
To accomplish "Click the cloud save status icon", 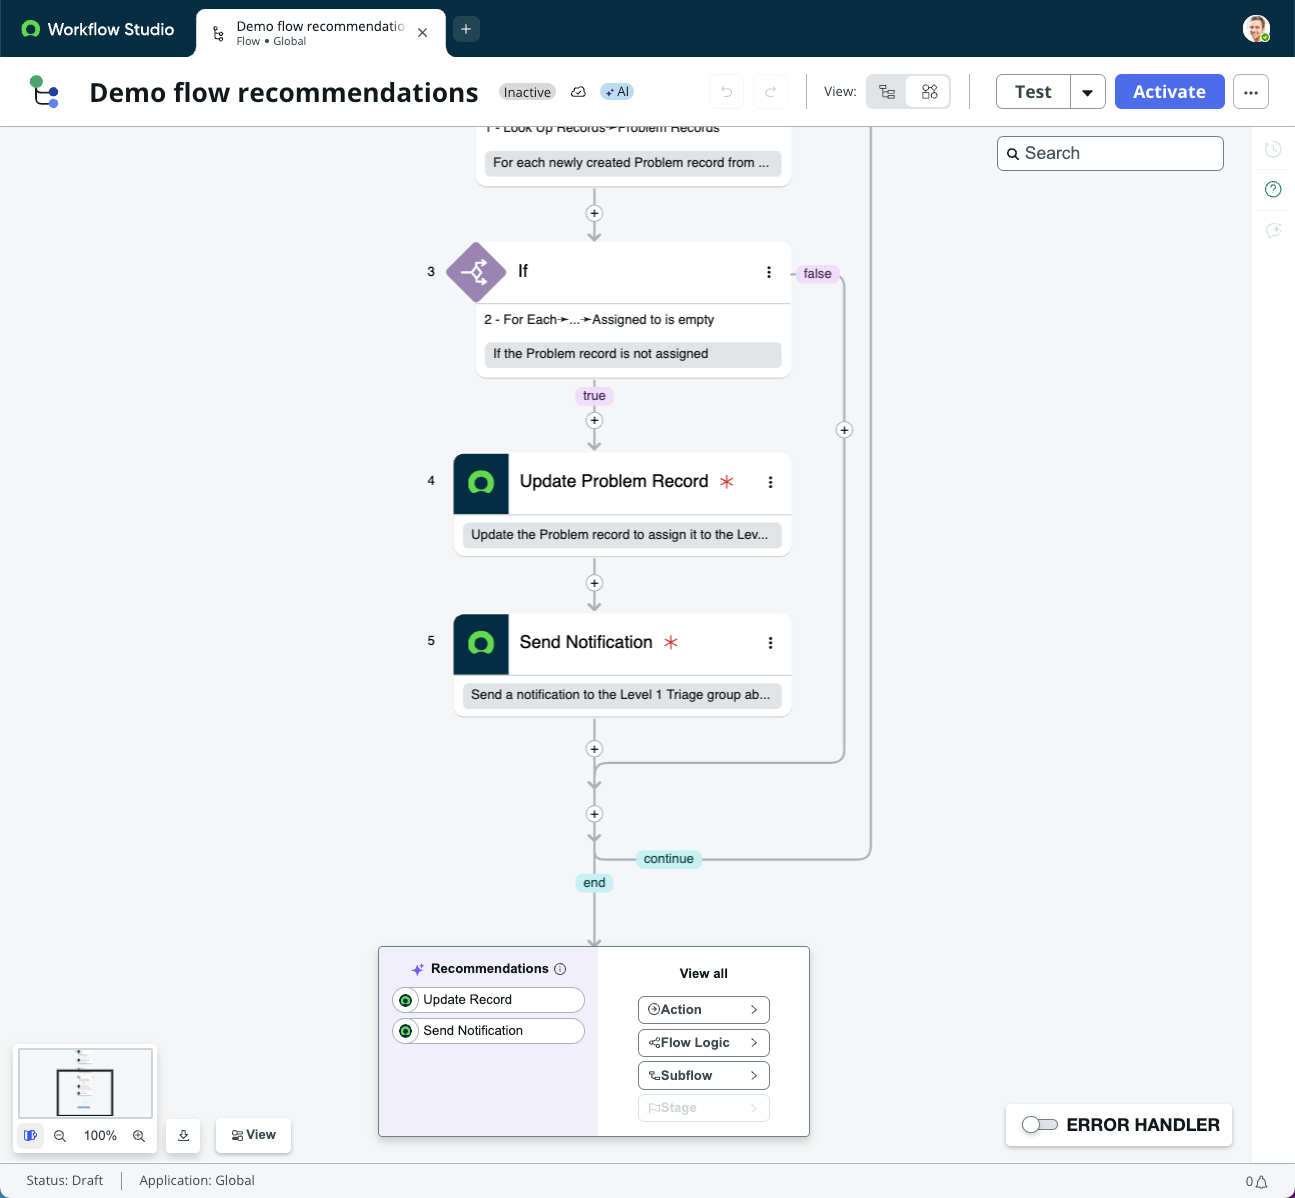I will pyautogui.click(x=578, y=92).
